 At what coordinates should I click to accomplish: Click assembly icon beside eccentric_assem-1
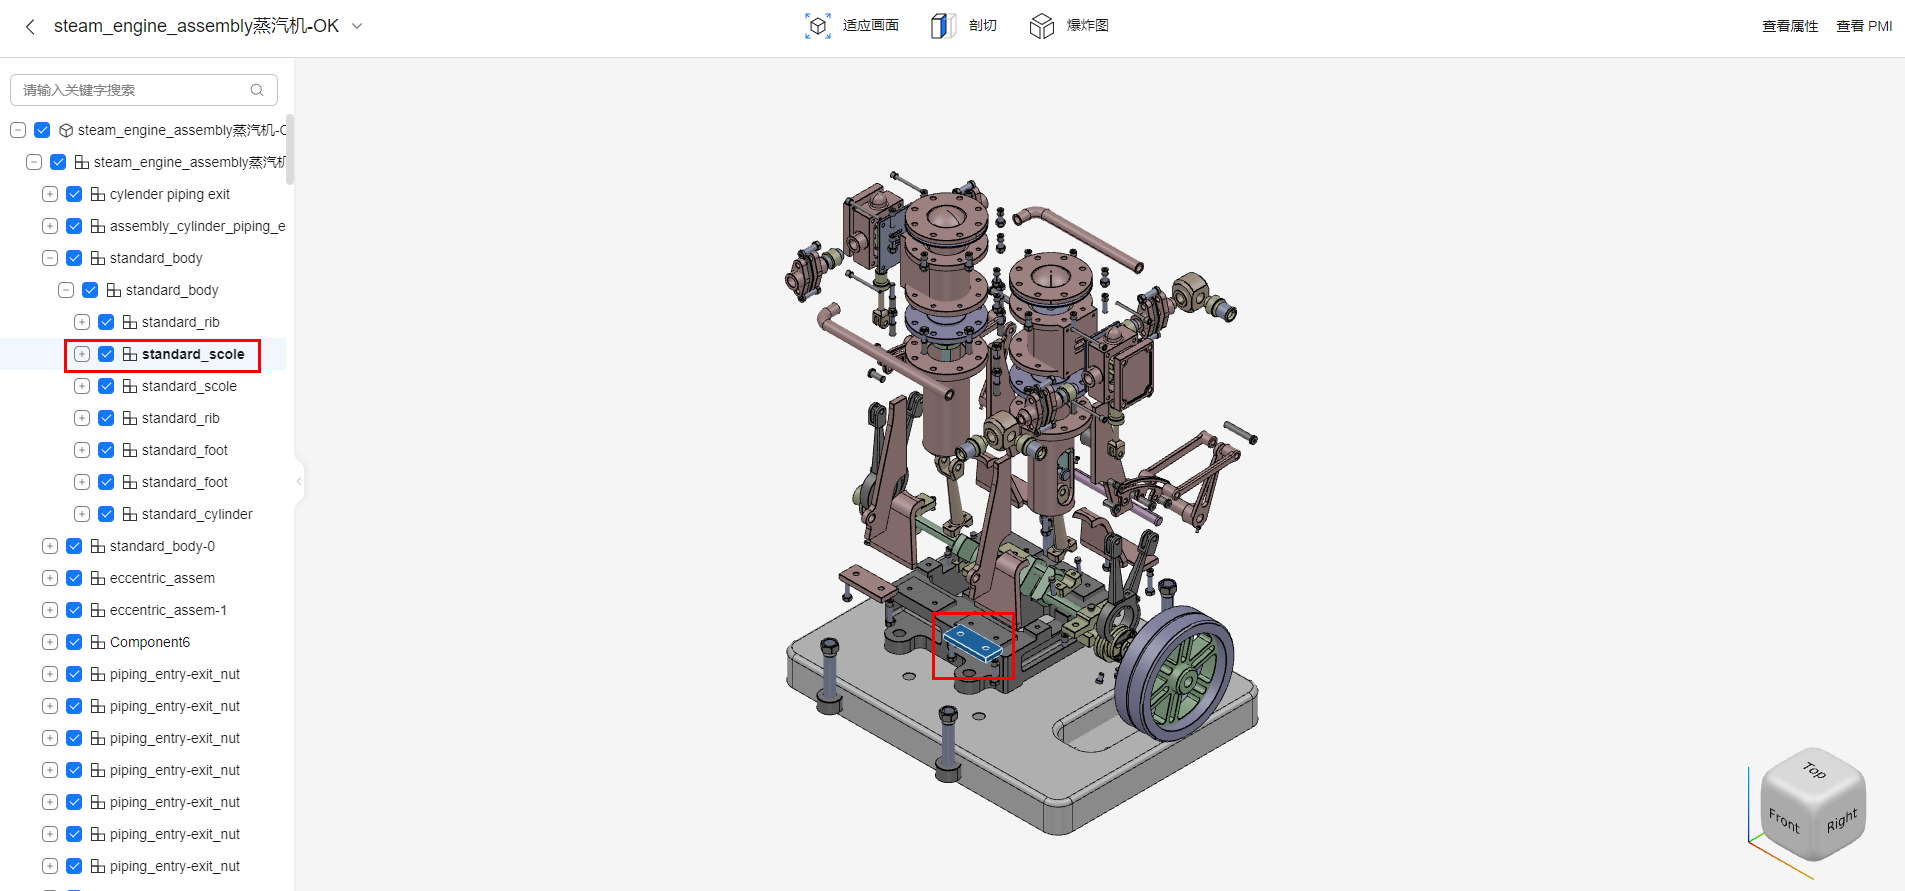[x=98, y=610]
